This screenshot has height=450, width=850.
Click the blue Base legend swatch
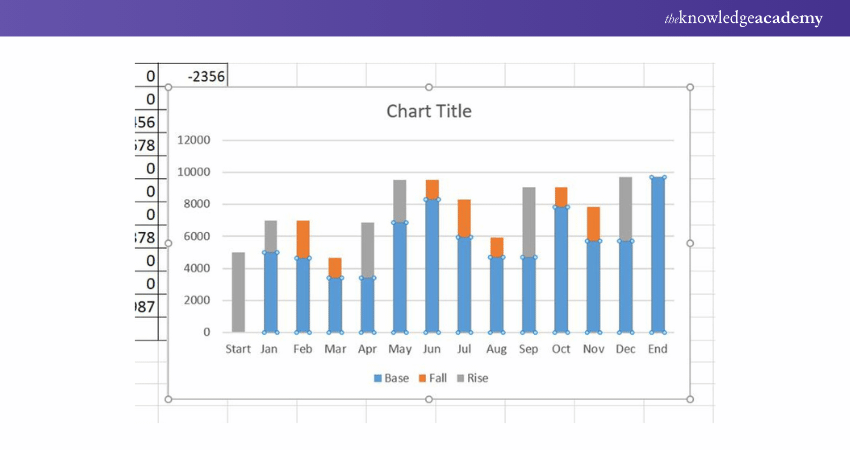tap(378, 378)
